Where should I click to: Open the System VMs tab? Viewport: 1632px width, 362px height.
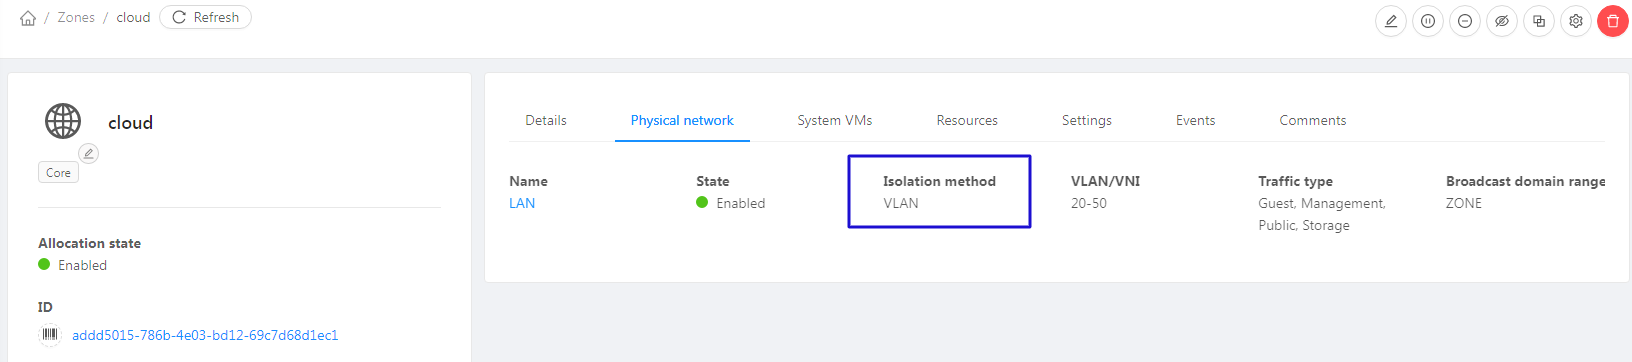click(835, 120)
